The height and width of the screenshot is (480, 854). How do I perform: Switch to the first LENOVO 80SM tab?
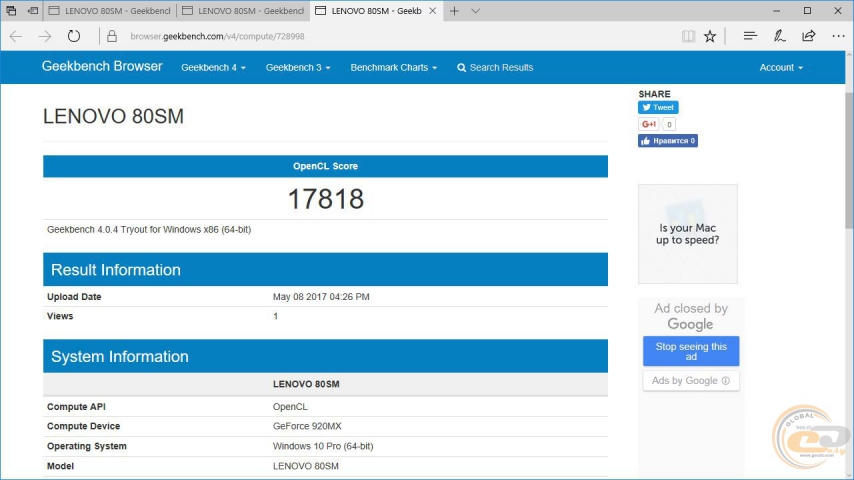(x=111, y=11)
